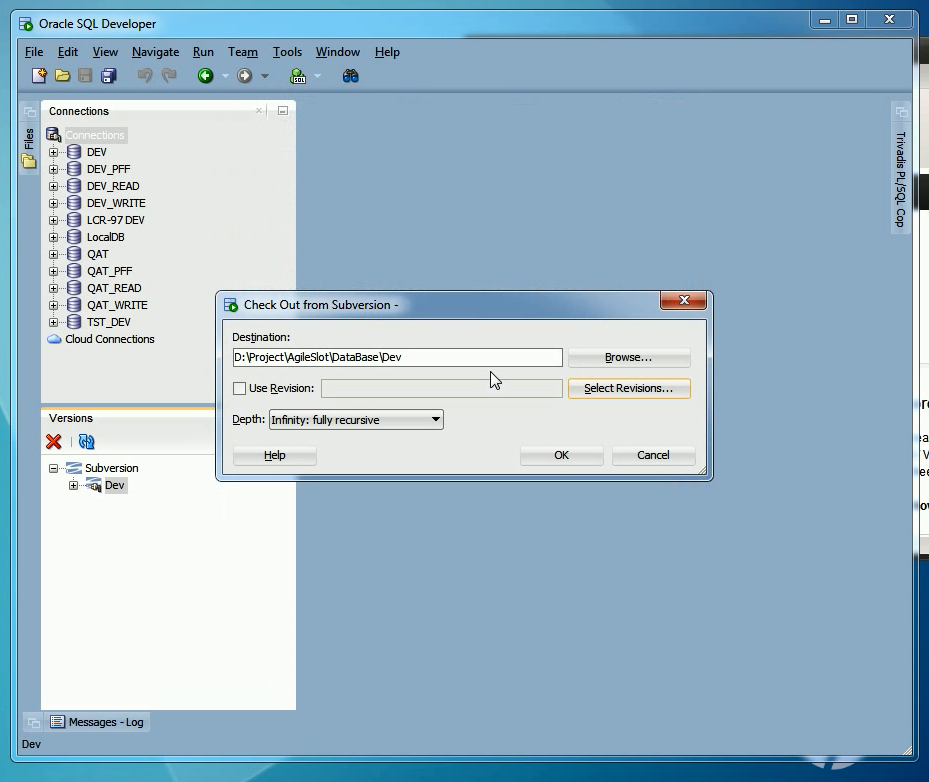Close the Check Out from Subversion dialog
Screen dimensions: 929x782
click(684, 300)
